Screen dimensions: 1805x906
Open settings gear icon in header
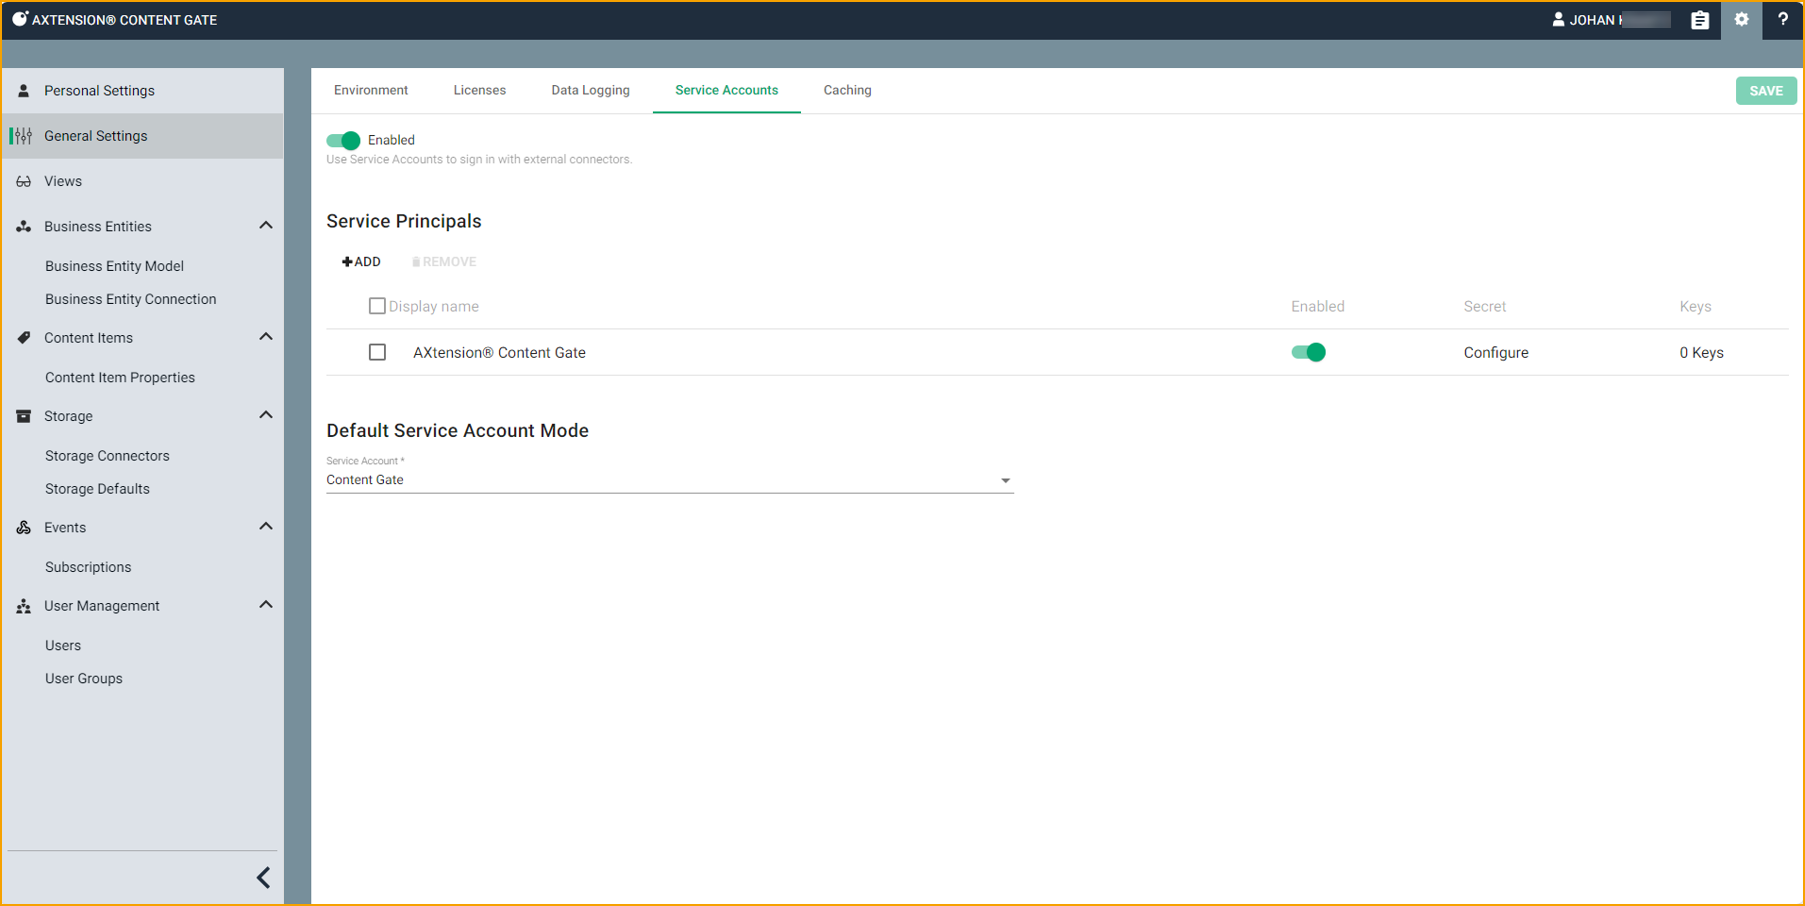(1741, 19)
